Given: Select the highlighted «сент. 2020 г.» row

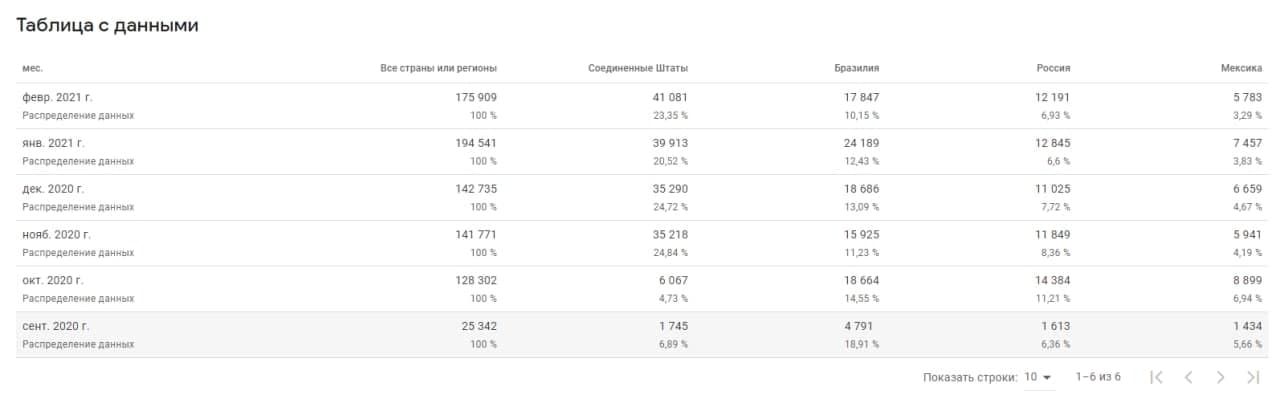Looking at the screenshot, I should [x=56, y=327].
